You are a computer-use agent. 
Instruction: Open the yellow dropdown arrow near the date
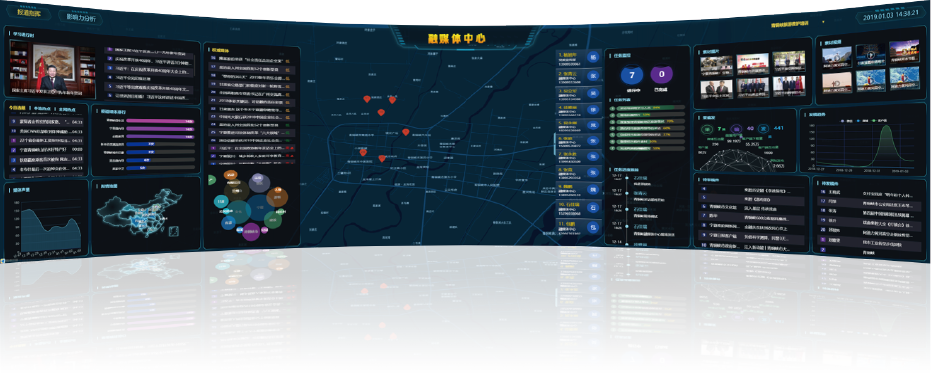point(823,21)
